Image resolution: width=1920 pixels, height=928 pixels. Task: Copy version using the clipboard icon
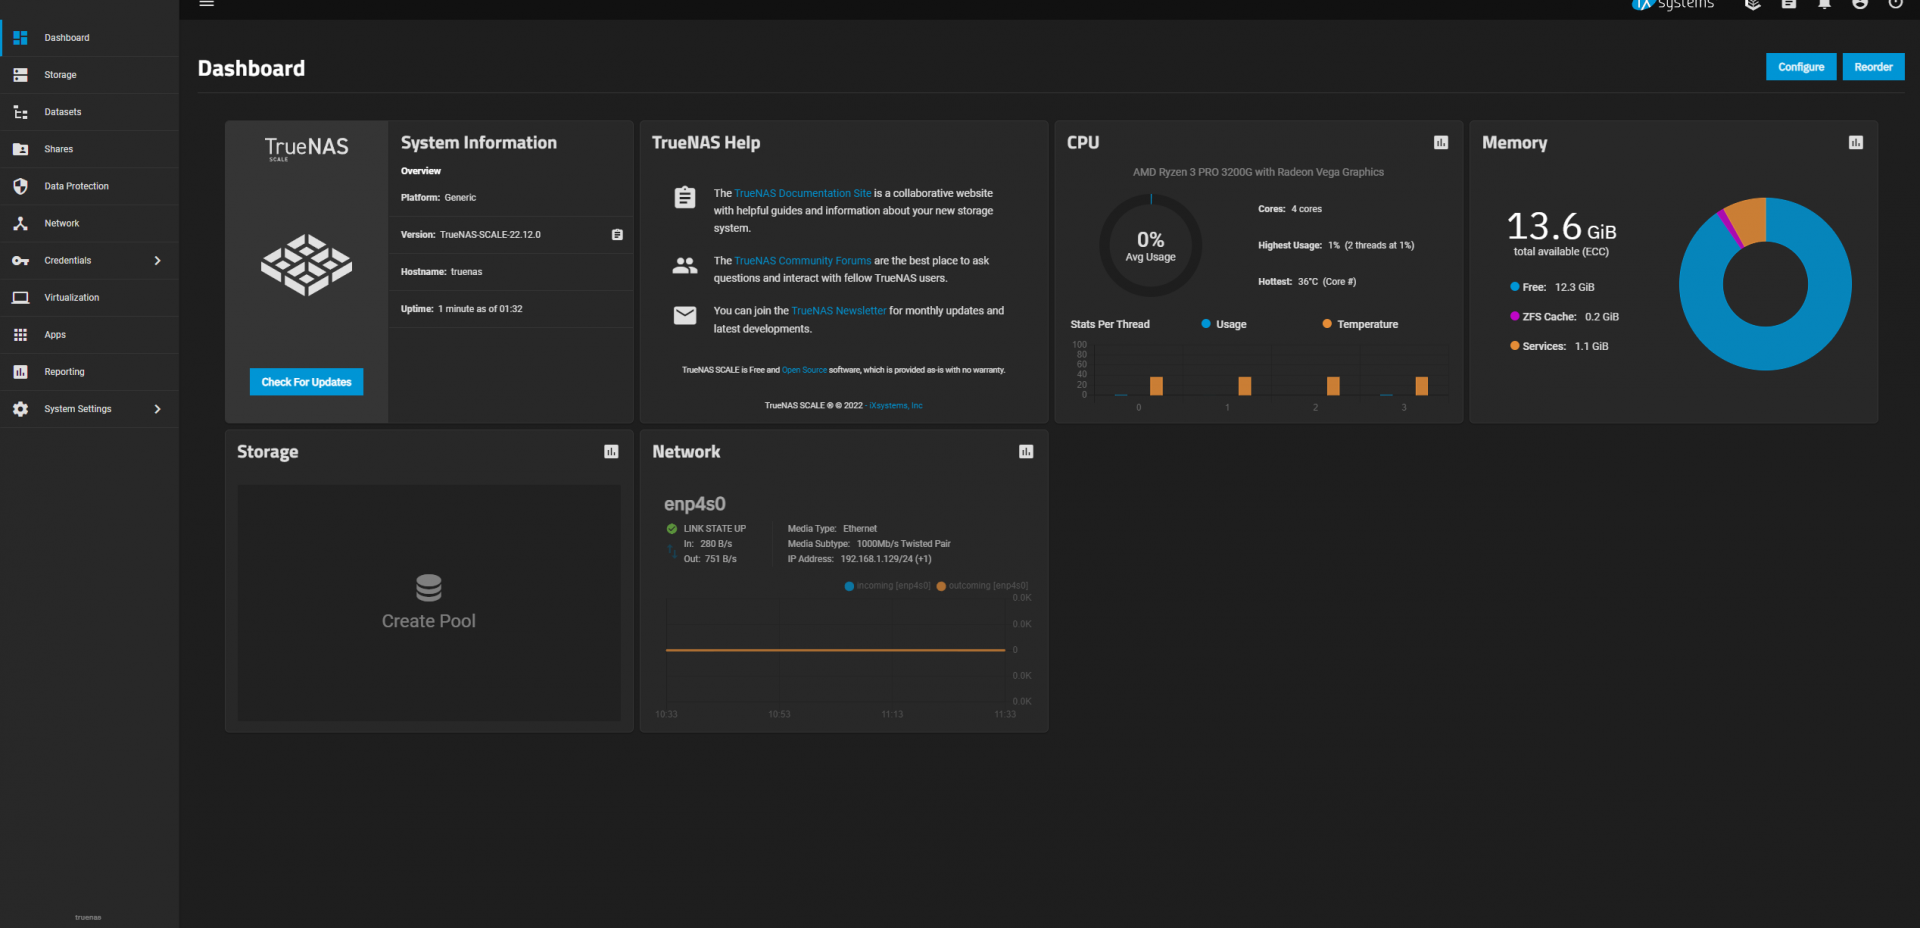617,235
